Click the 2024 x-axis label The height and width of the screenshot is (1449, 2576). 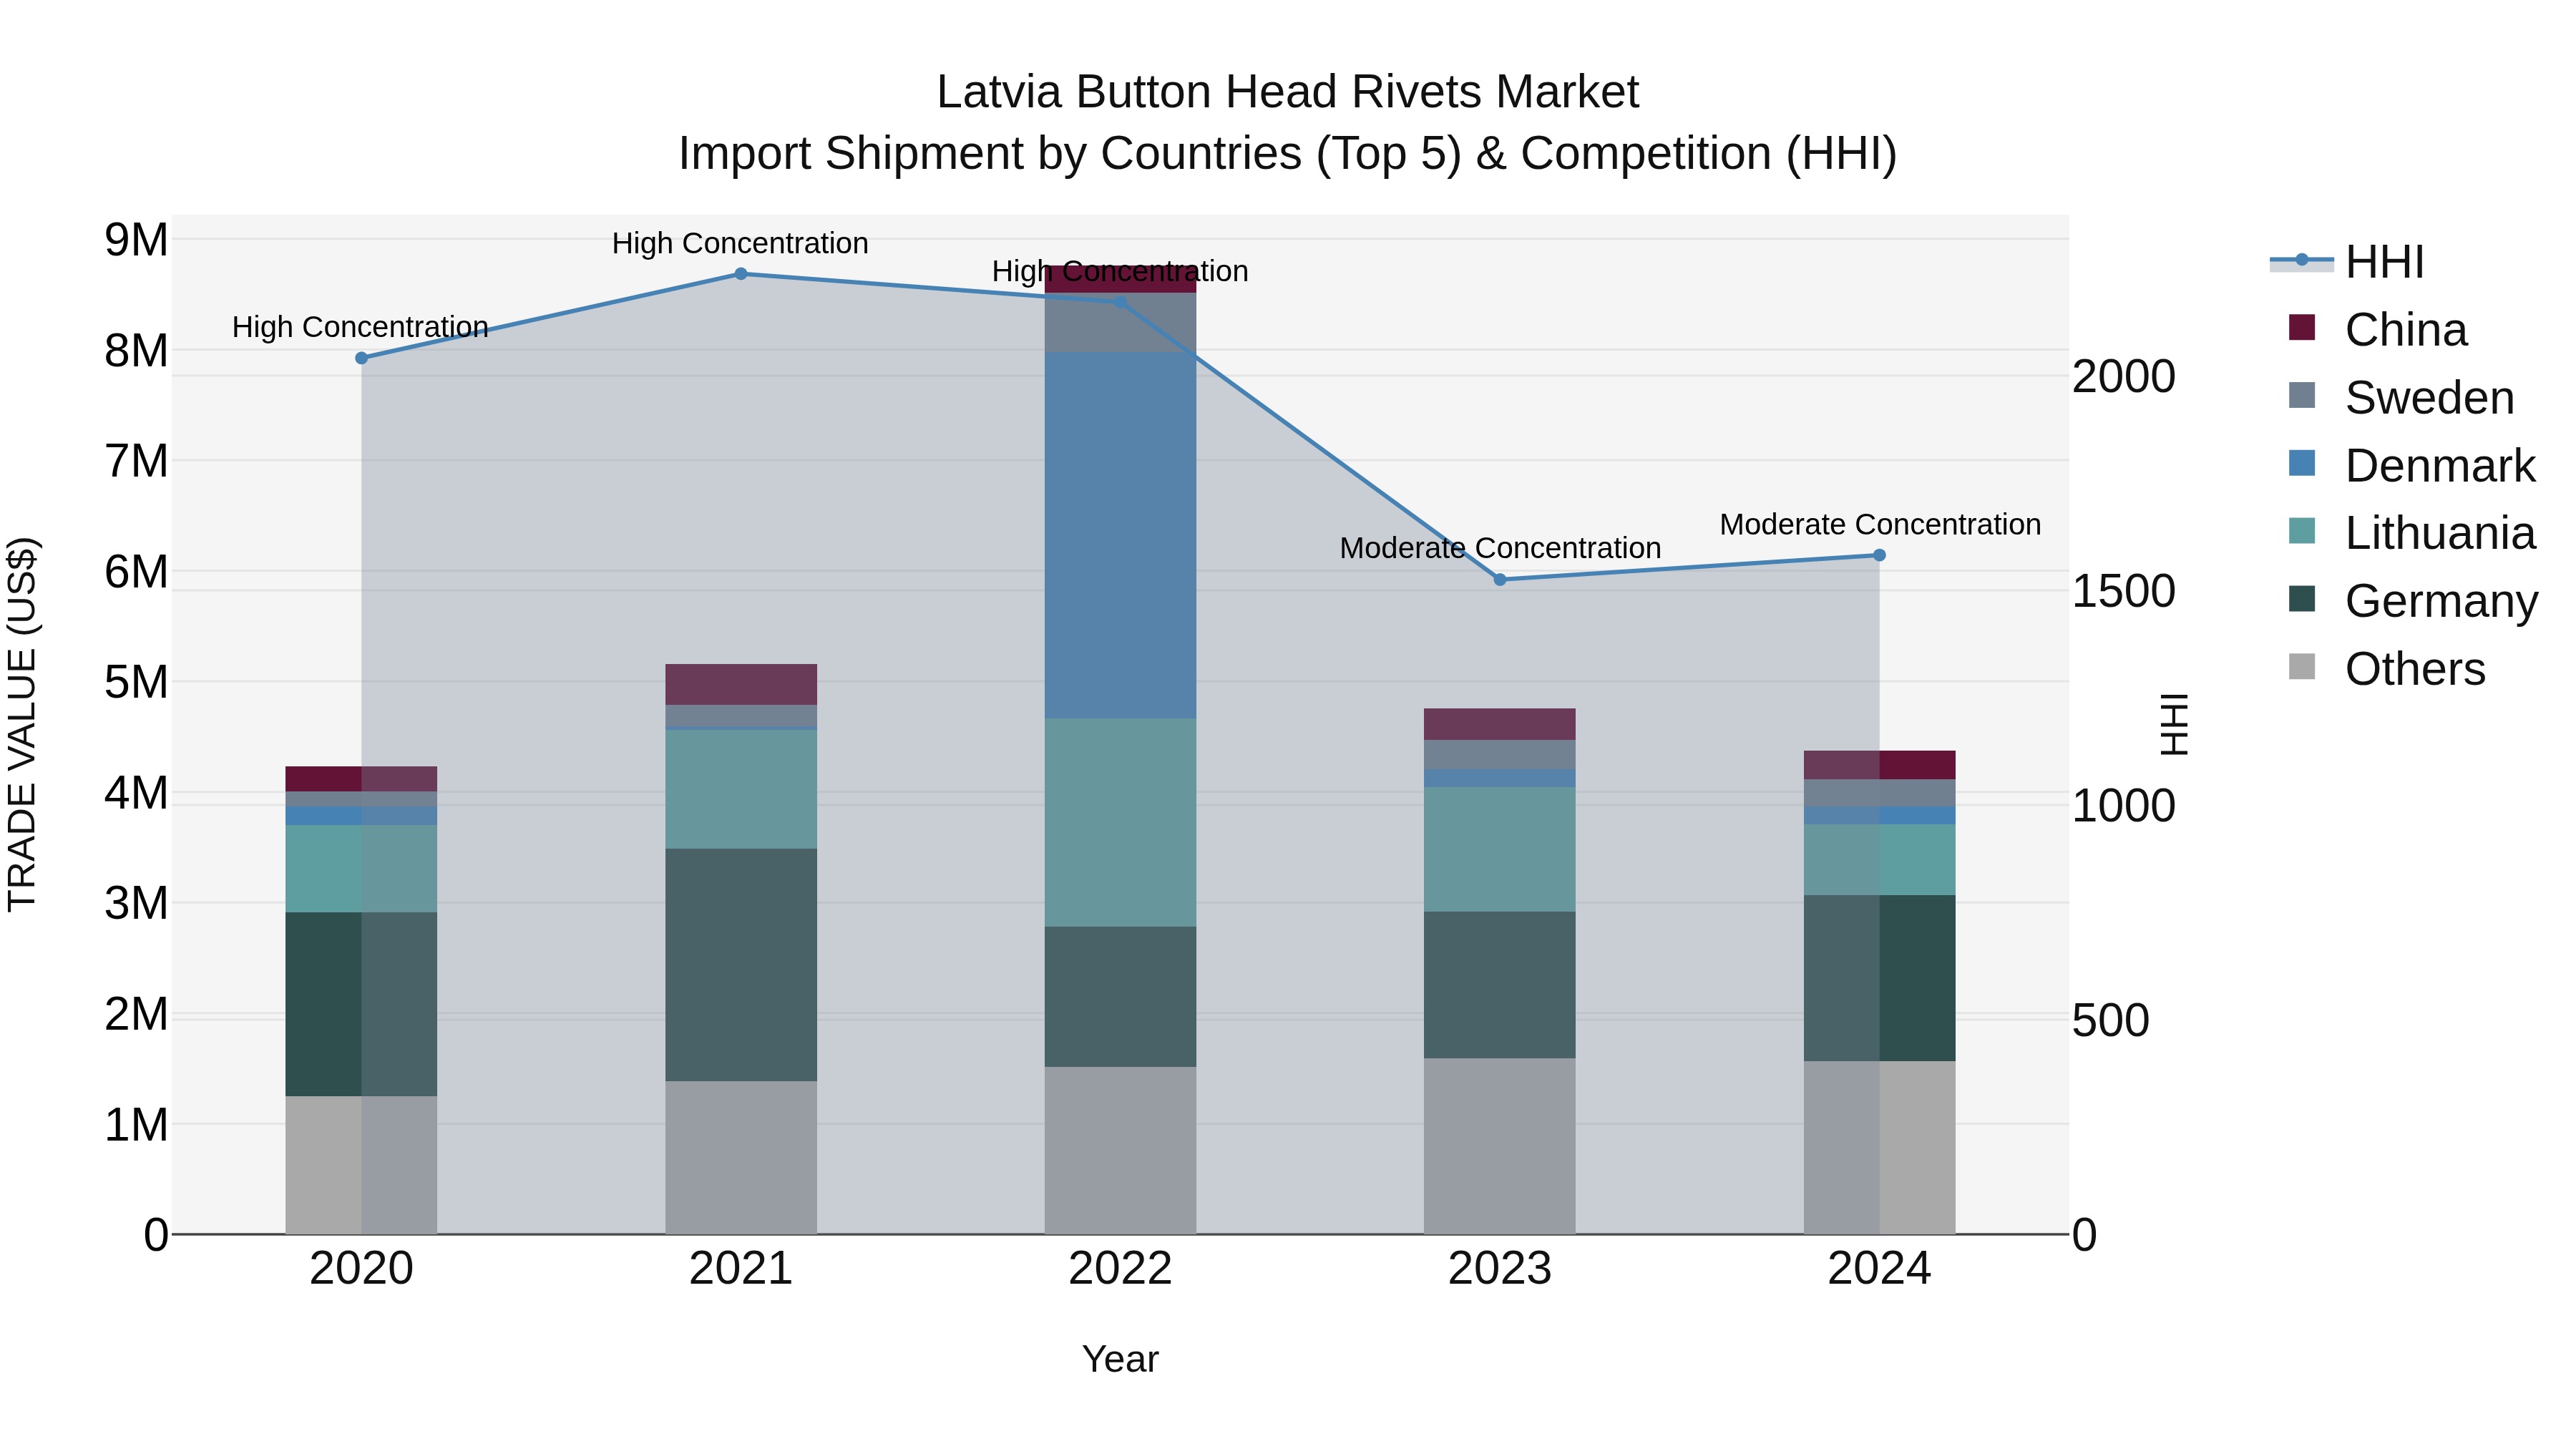(x=1879, y=1269)
